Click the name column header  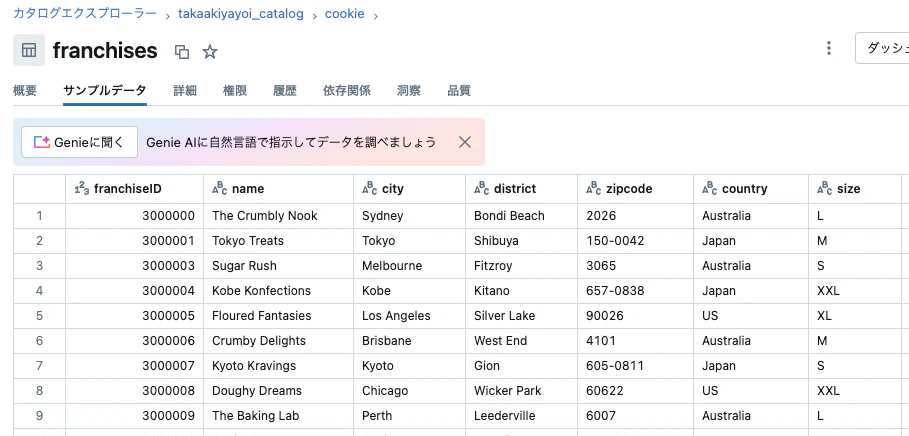coord(278,189)
